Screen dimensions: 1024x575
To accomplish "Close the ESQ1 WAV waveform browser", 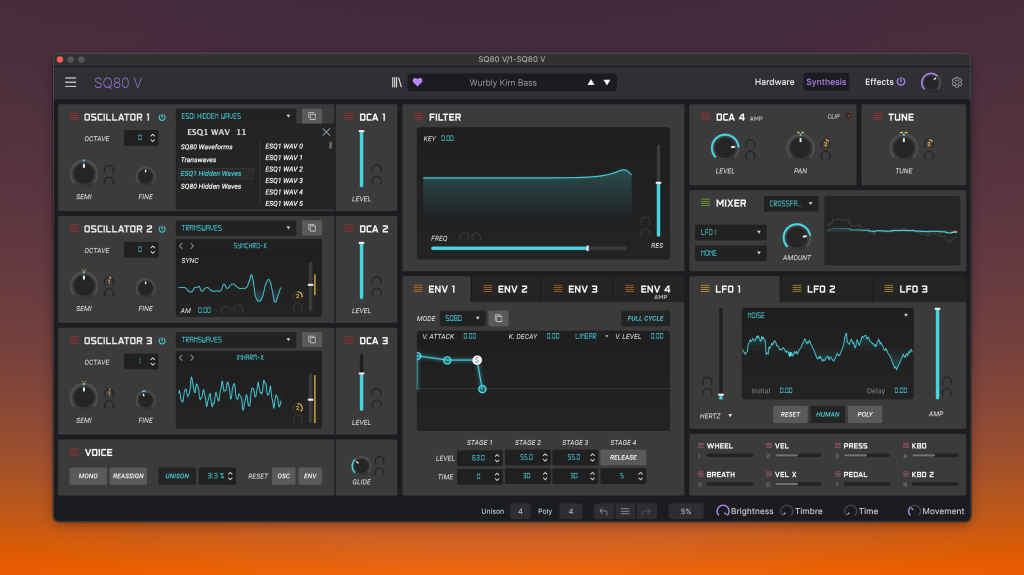I will [325, 132].
